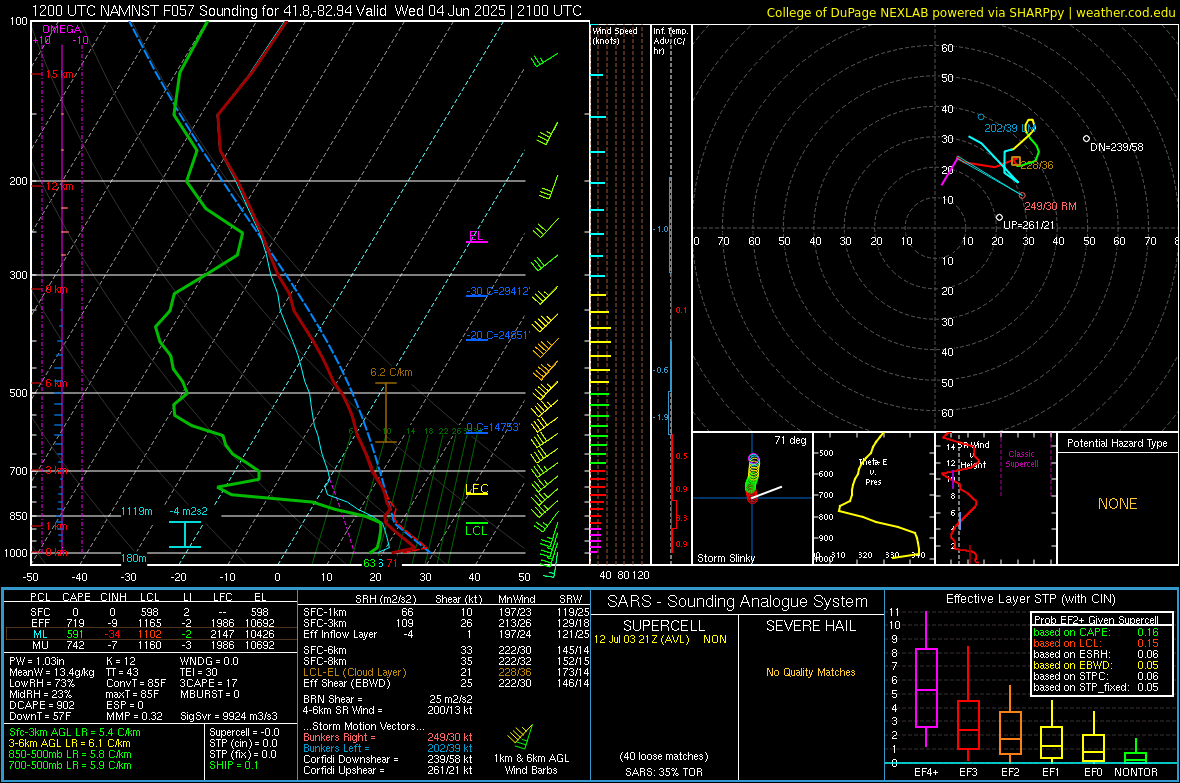This screenshot has width=1180, height=783.
Task: Click the 'Storm Slinky' panel label
Action: tap(725, 558)
